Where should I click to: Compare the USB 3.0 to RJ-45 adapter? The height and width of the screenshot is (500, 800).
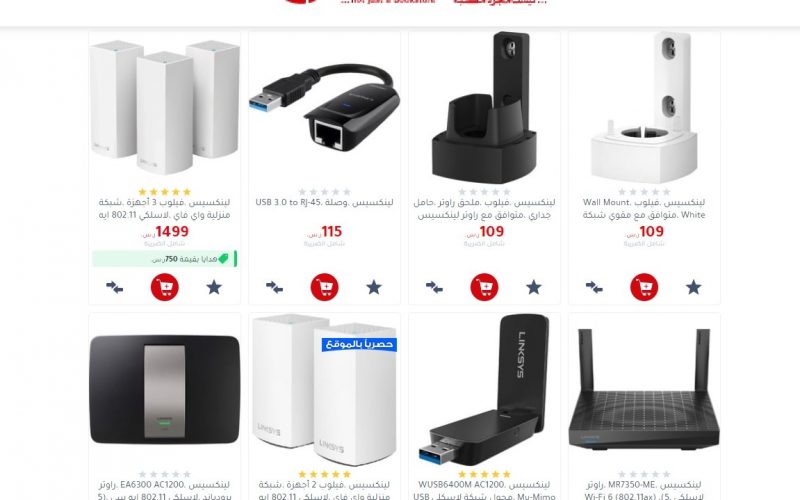pos(274,287)
